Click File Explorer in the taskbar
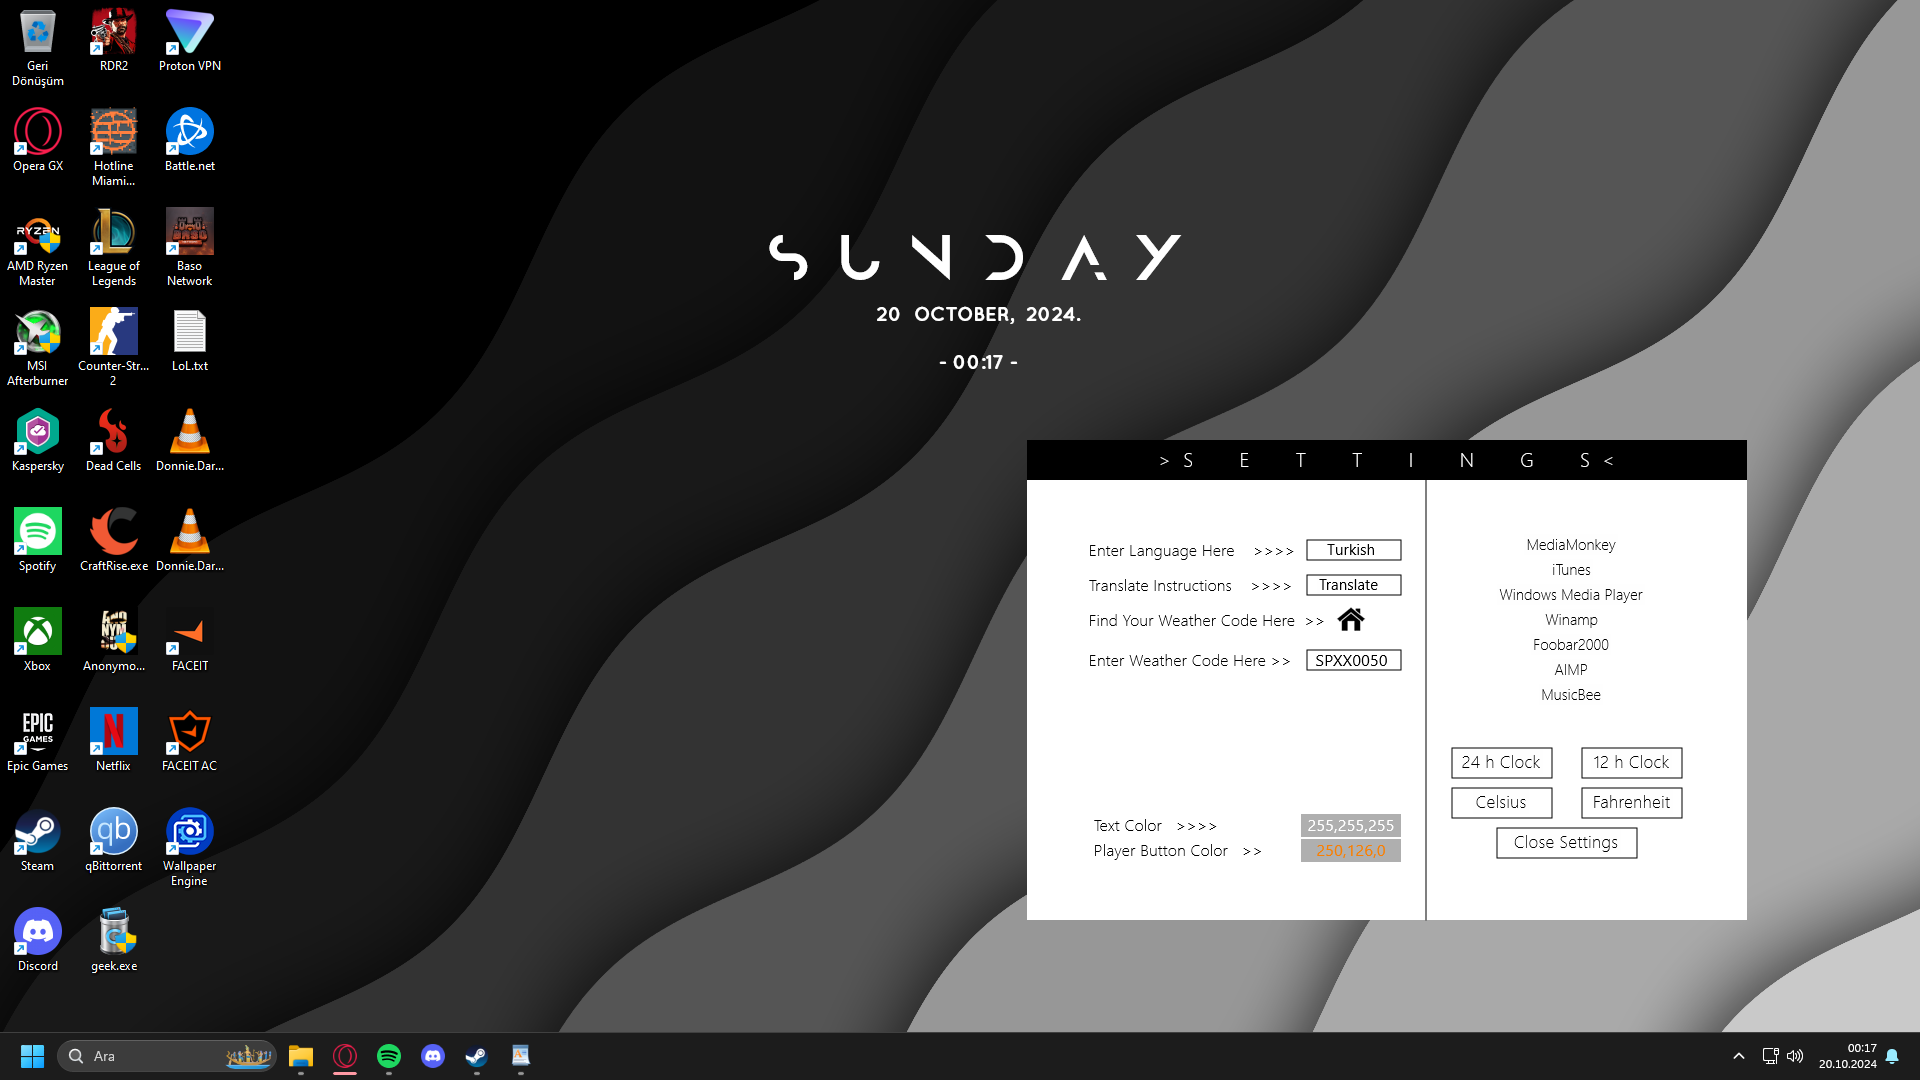This screenshot has height=1080, width=1920. pyautogui.click(x=300, y=1056)
